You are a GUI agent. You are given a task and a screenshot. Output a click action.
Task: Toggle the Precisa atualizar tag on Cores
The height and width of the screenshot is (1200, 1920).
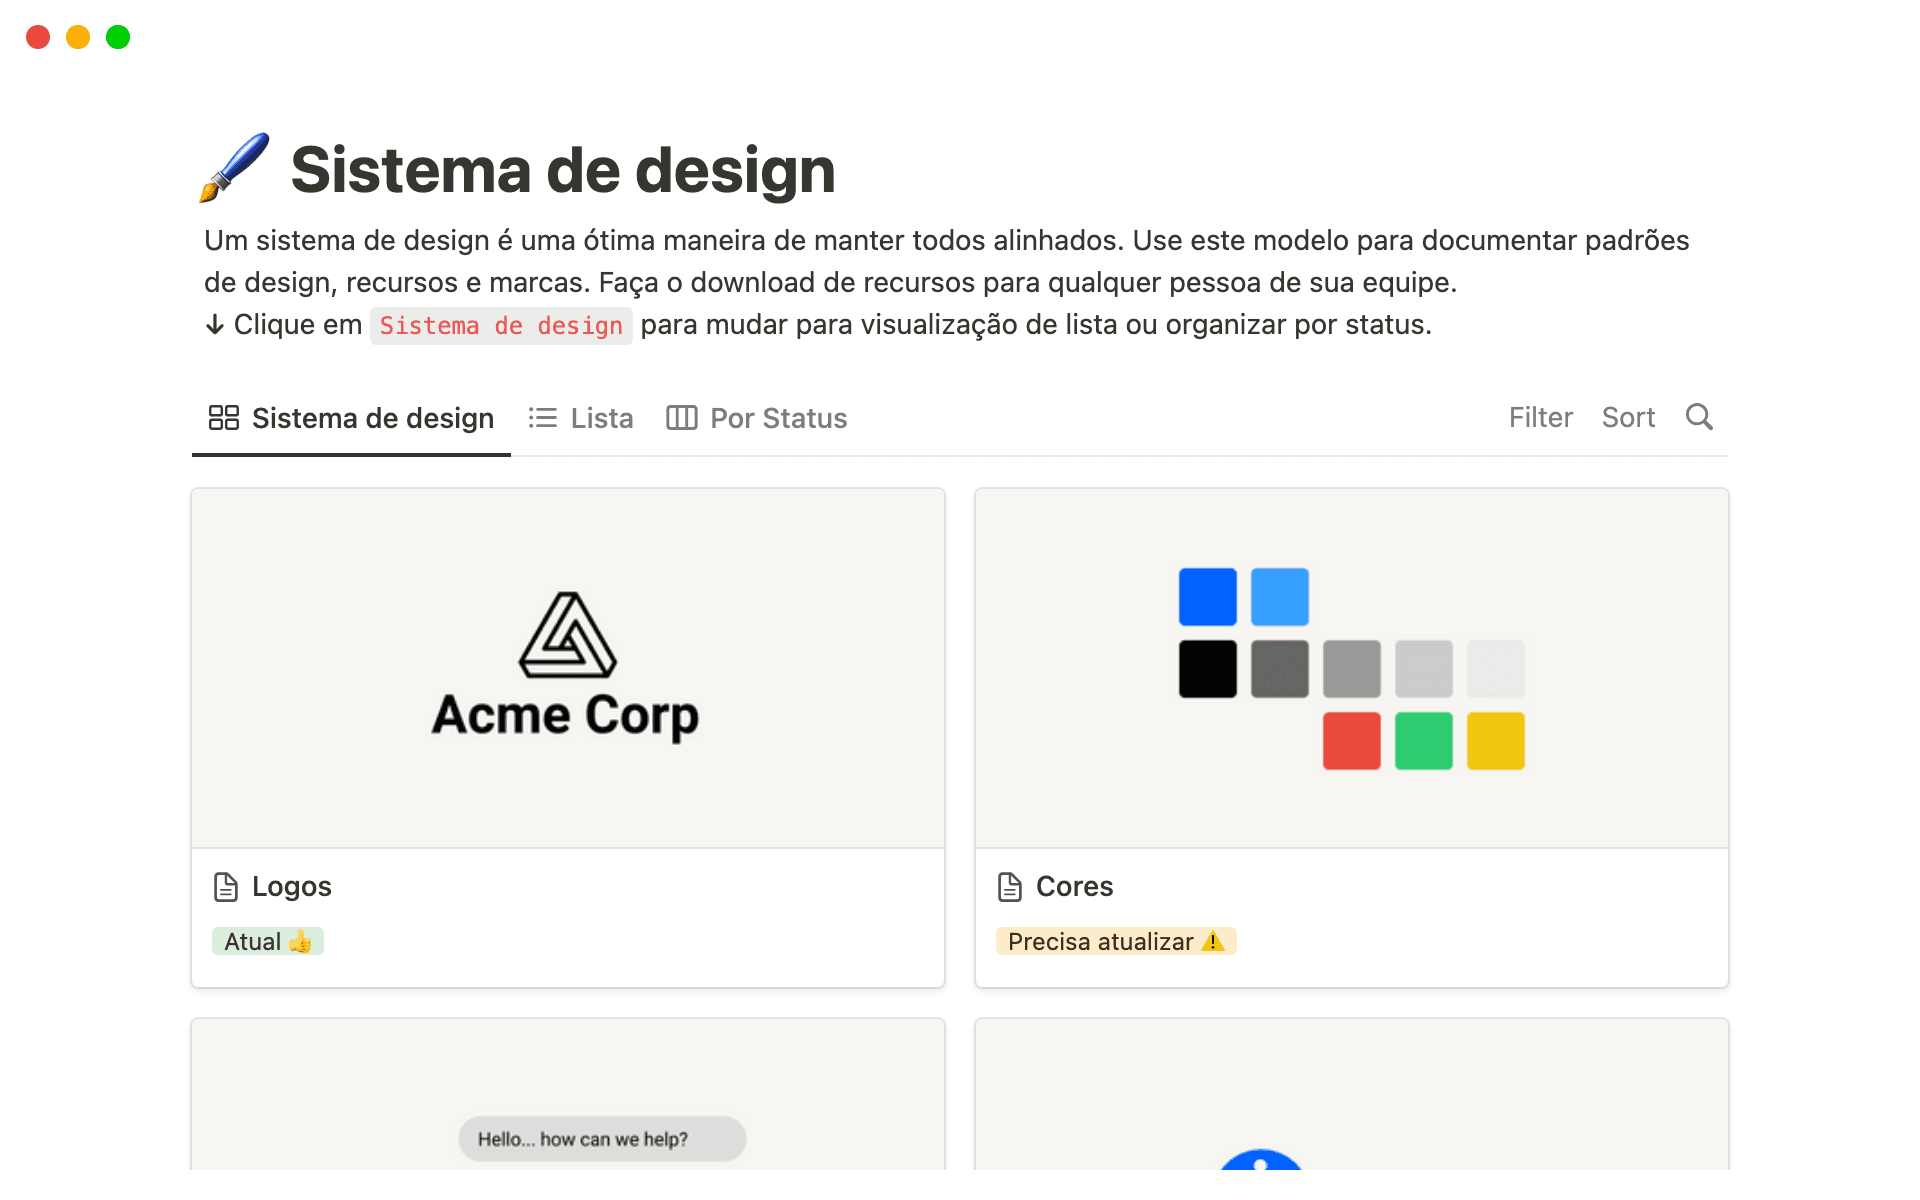tap(1115, 941)
